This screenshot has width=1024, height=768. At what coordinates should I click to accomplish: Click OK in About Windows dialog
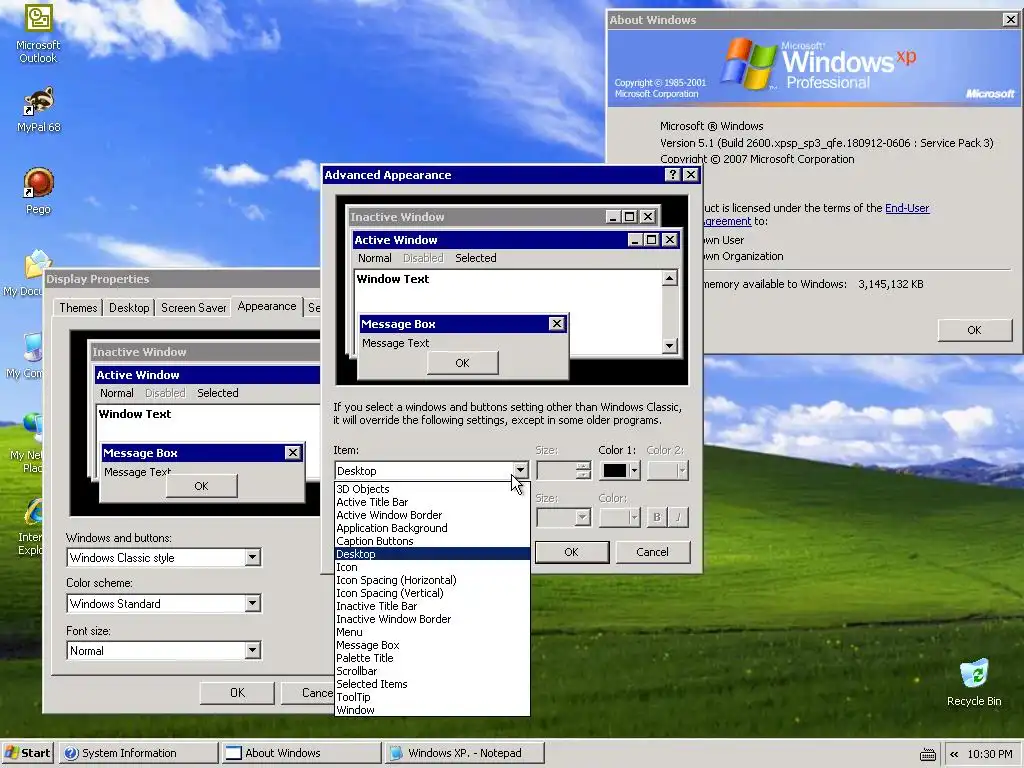[x=974, y=330]
